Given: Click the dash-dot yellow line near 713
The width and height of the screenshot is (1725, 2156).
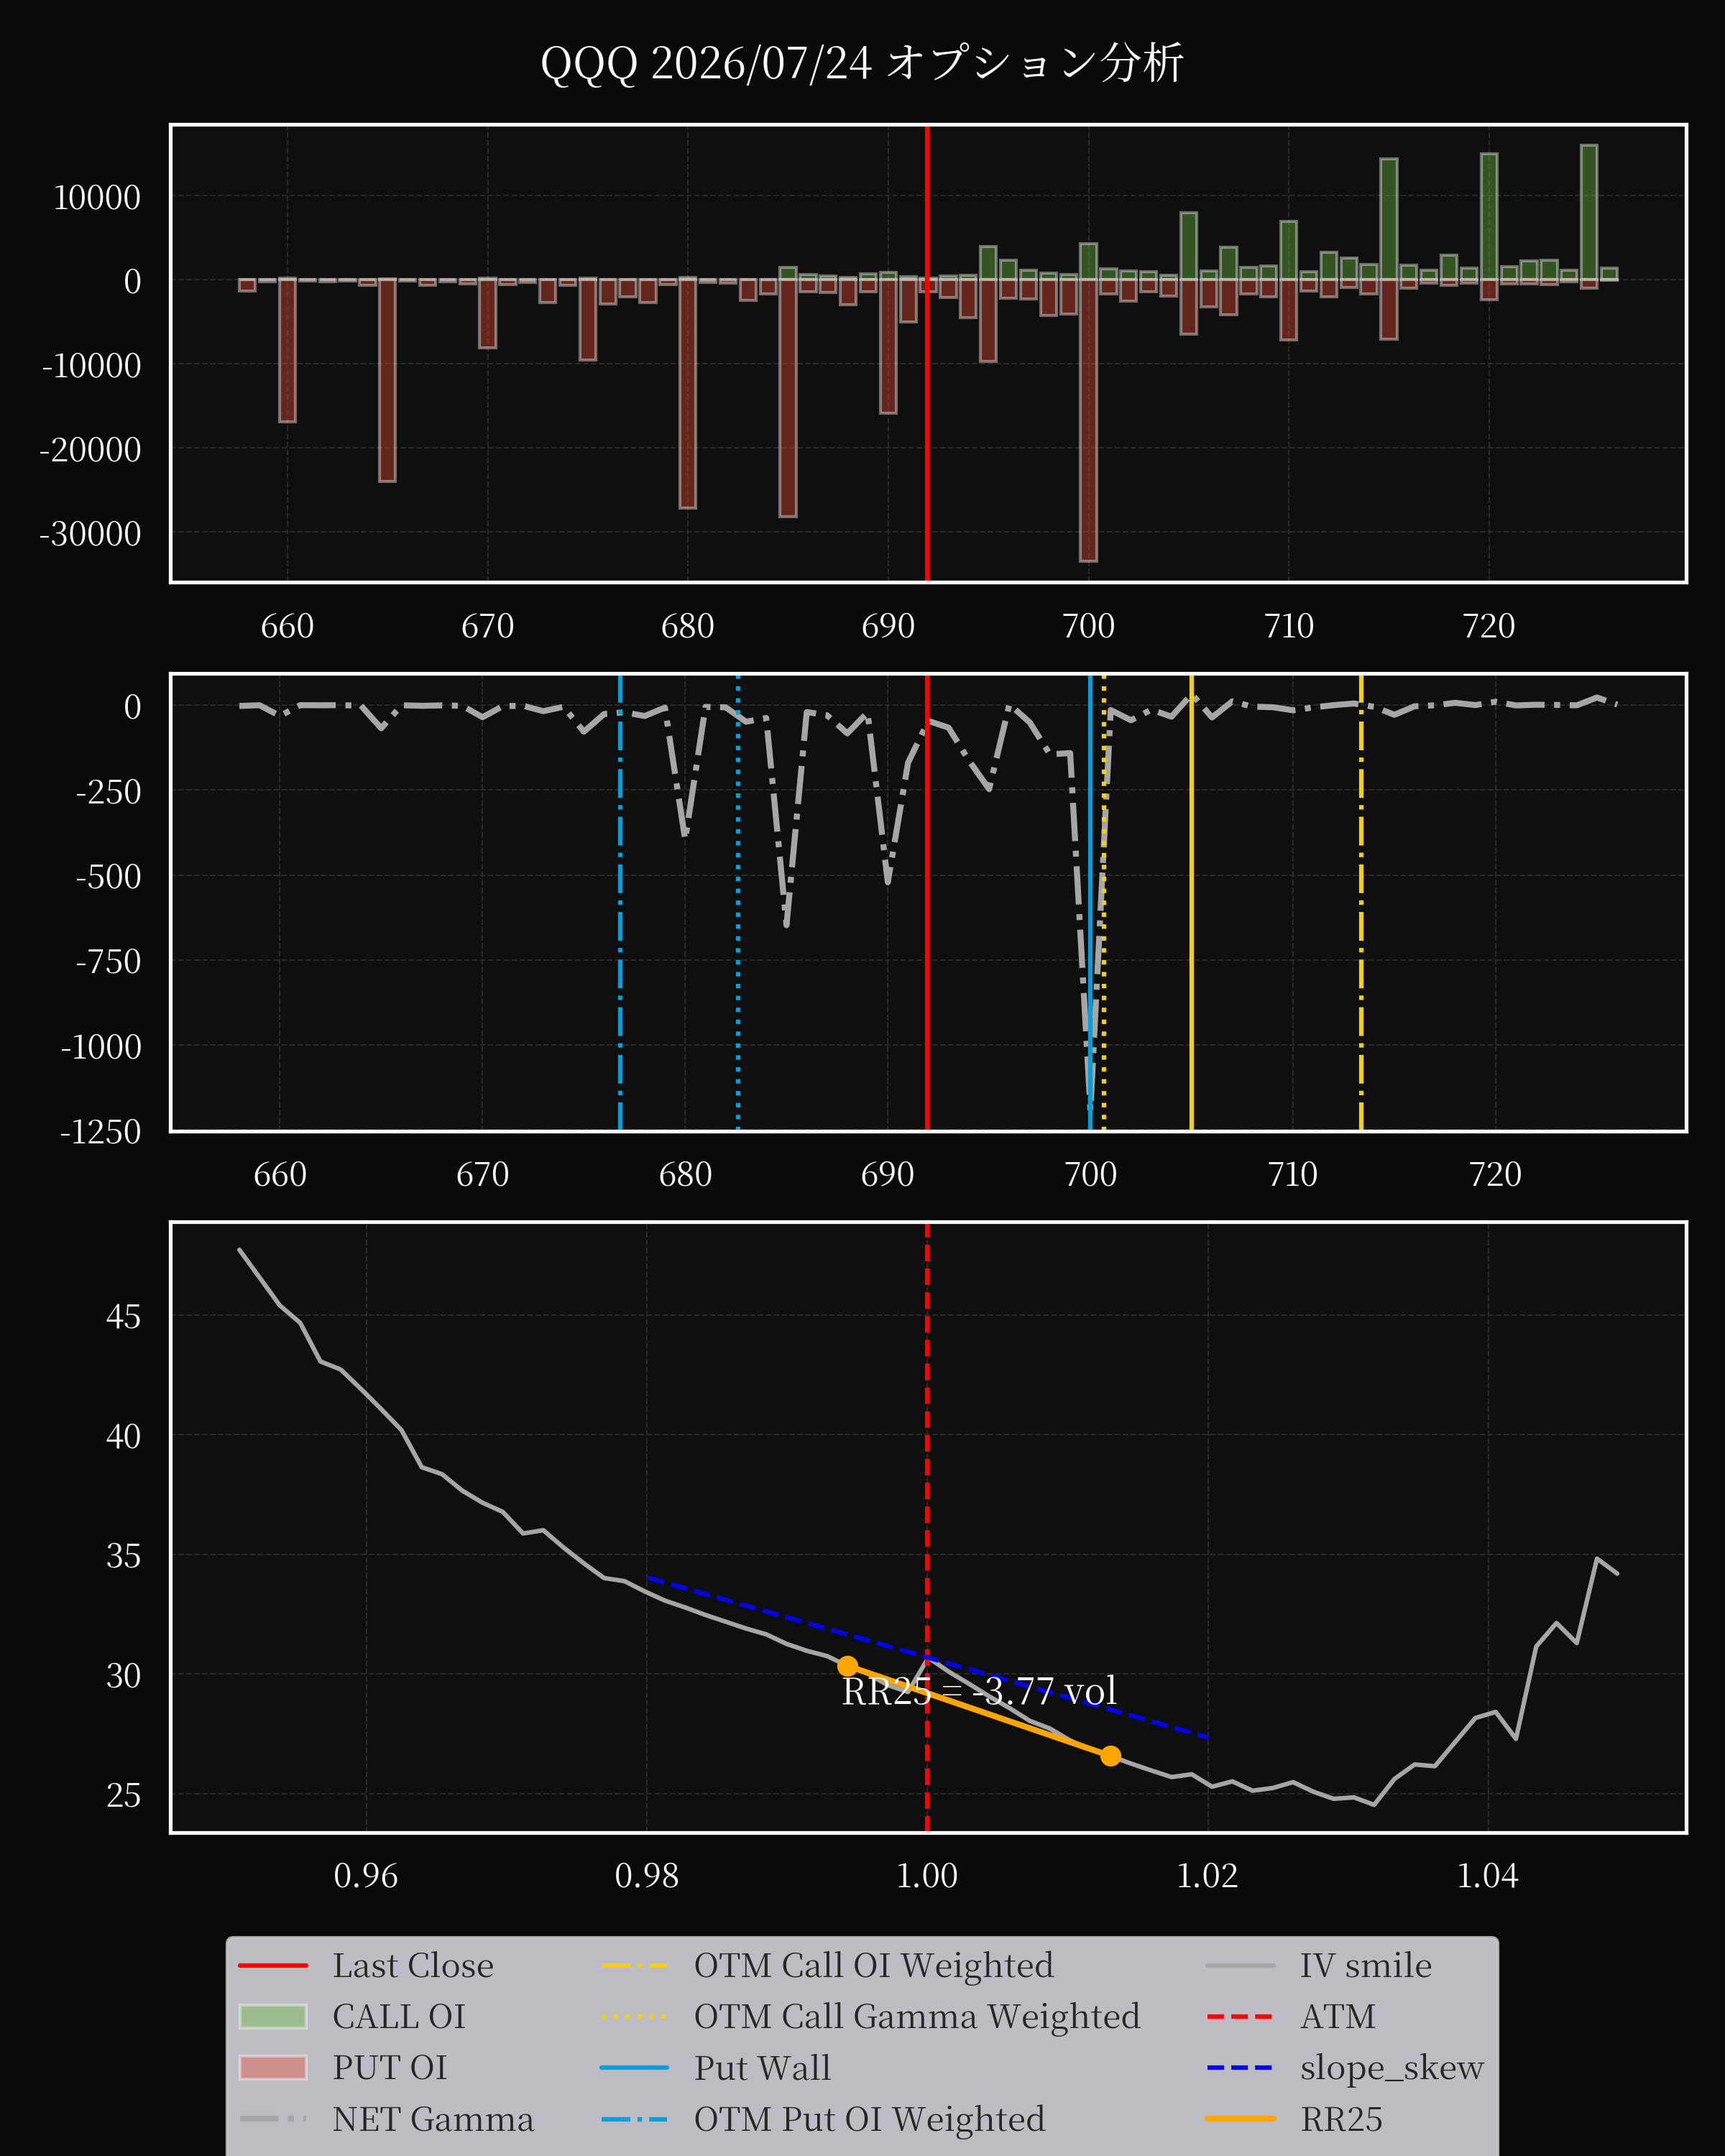Looking at the screenshot, I should tap(1361, 903).
